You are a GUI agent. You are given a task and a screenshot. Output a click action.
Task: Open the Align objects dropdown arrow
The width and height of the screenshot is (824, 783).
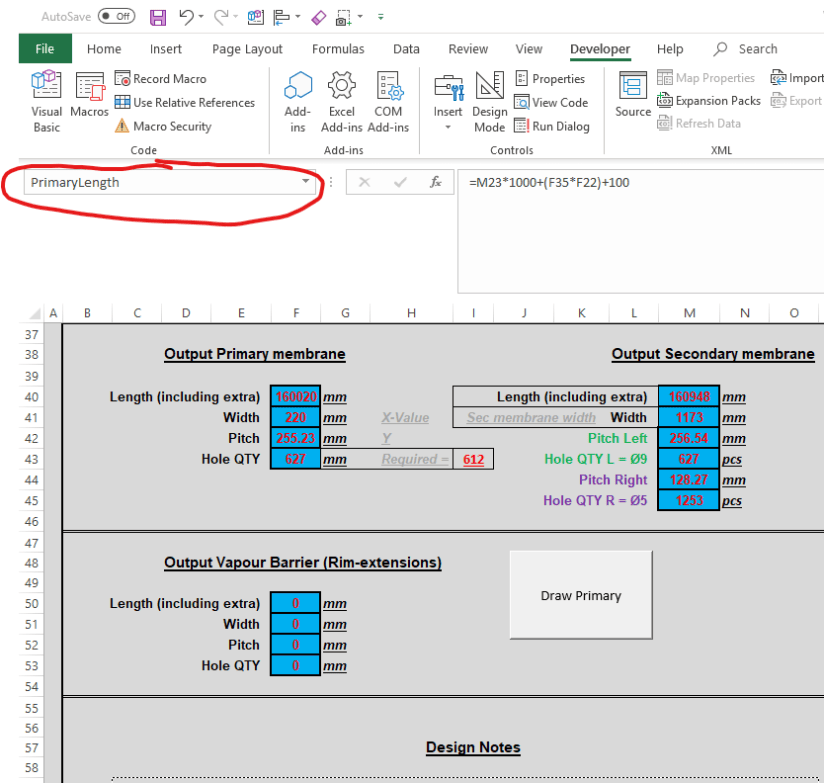[x=298, y=17]
